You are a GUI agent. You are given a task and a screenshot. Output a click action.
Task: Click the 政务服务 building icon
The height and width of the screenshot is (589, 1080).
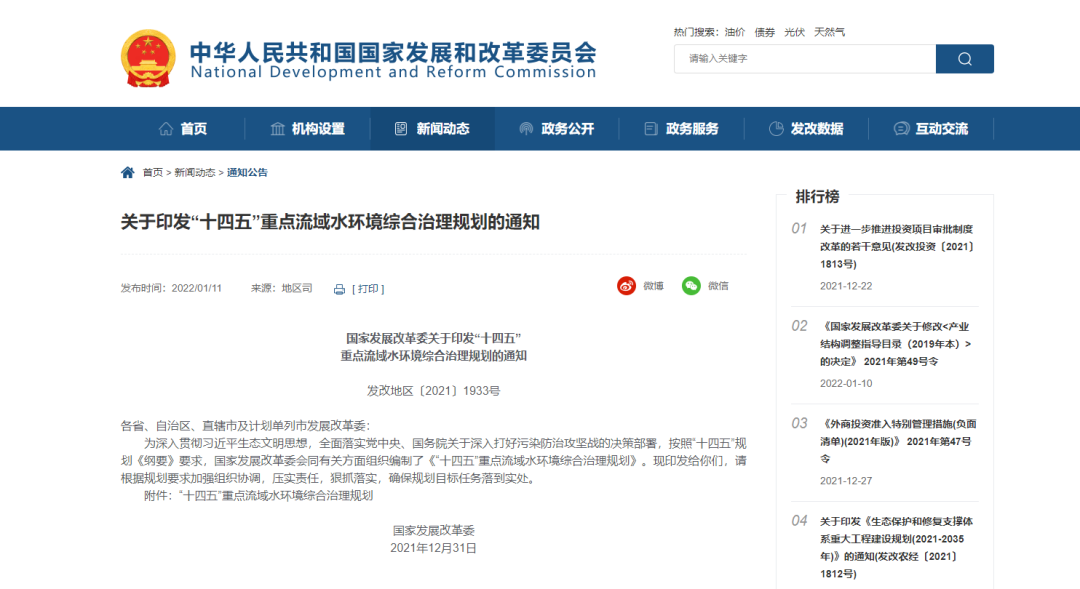649,128
